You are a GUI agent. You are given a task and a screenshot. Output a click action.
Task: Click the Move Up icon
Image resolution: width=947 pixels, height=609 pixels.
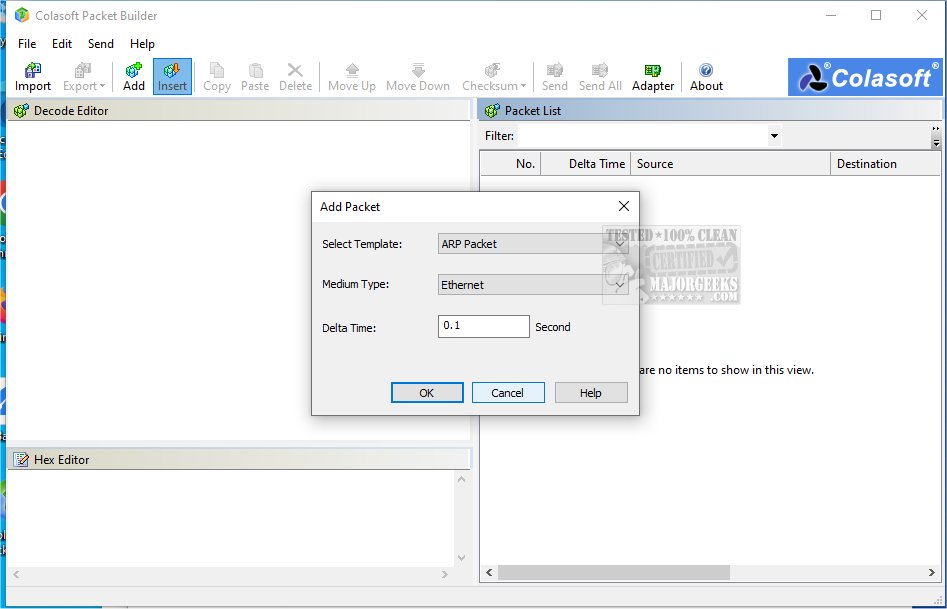[351, 74]
